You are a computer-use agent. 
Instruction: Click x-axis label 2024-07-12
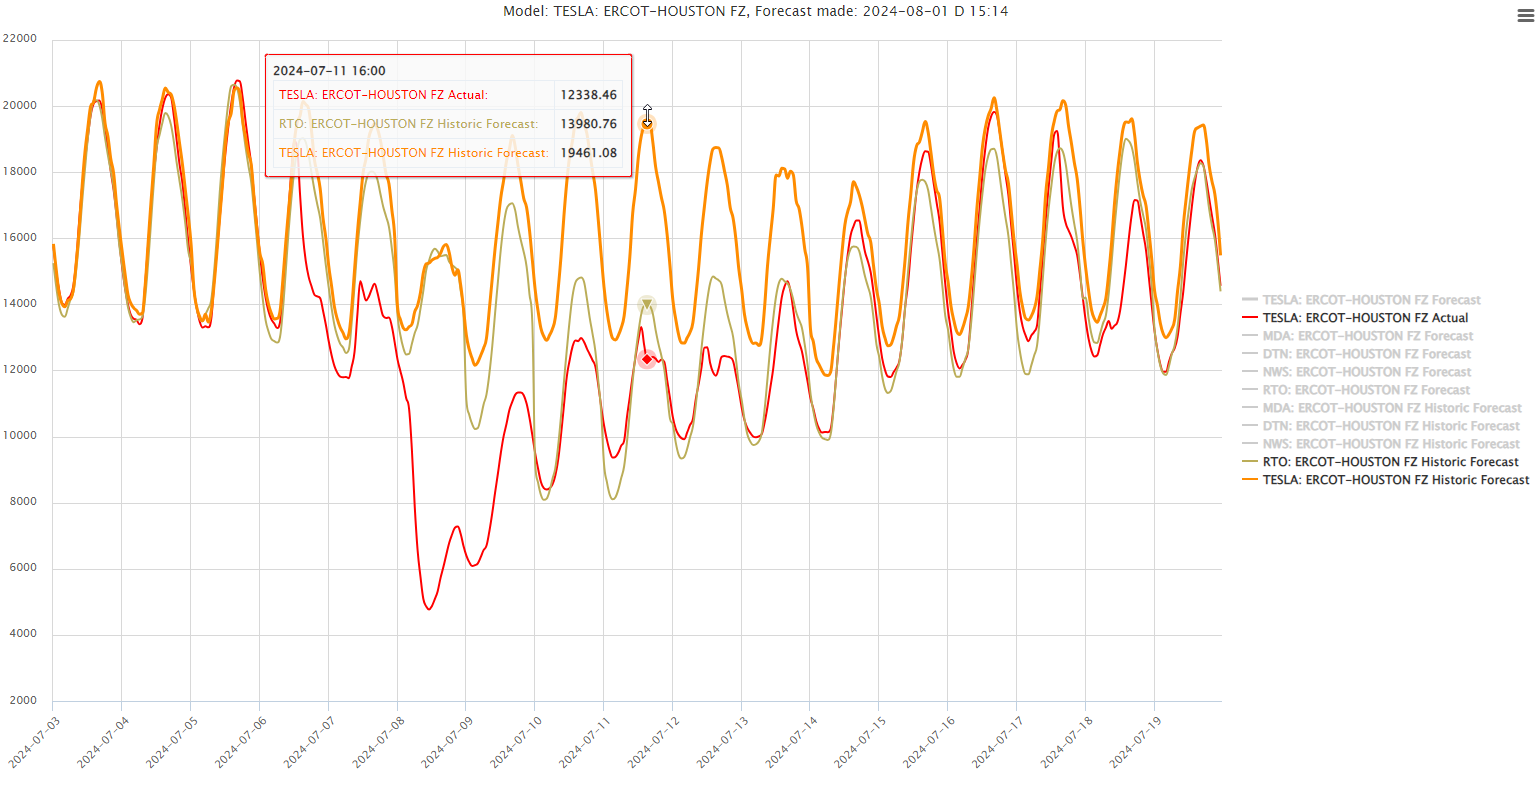point(654,741)
